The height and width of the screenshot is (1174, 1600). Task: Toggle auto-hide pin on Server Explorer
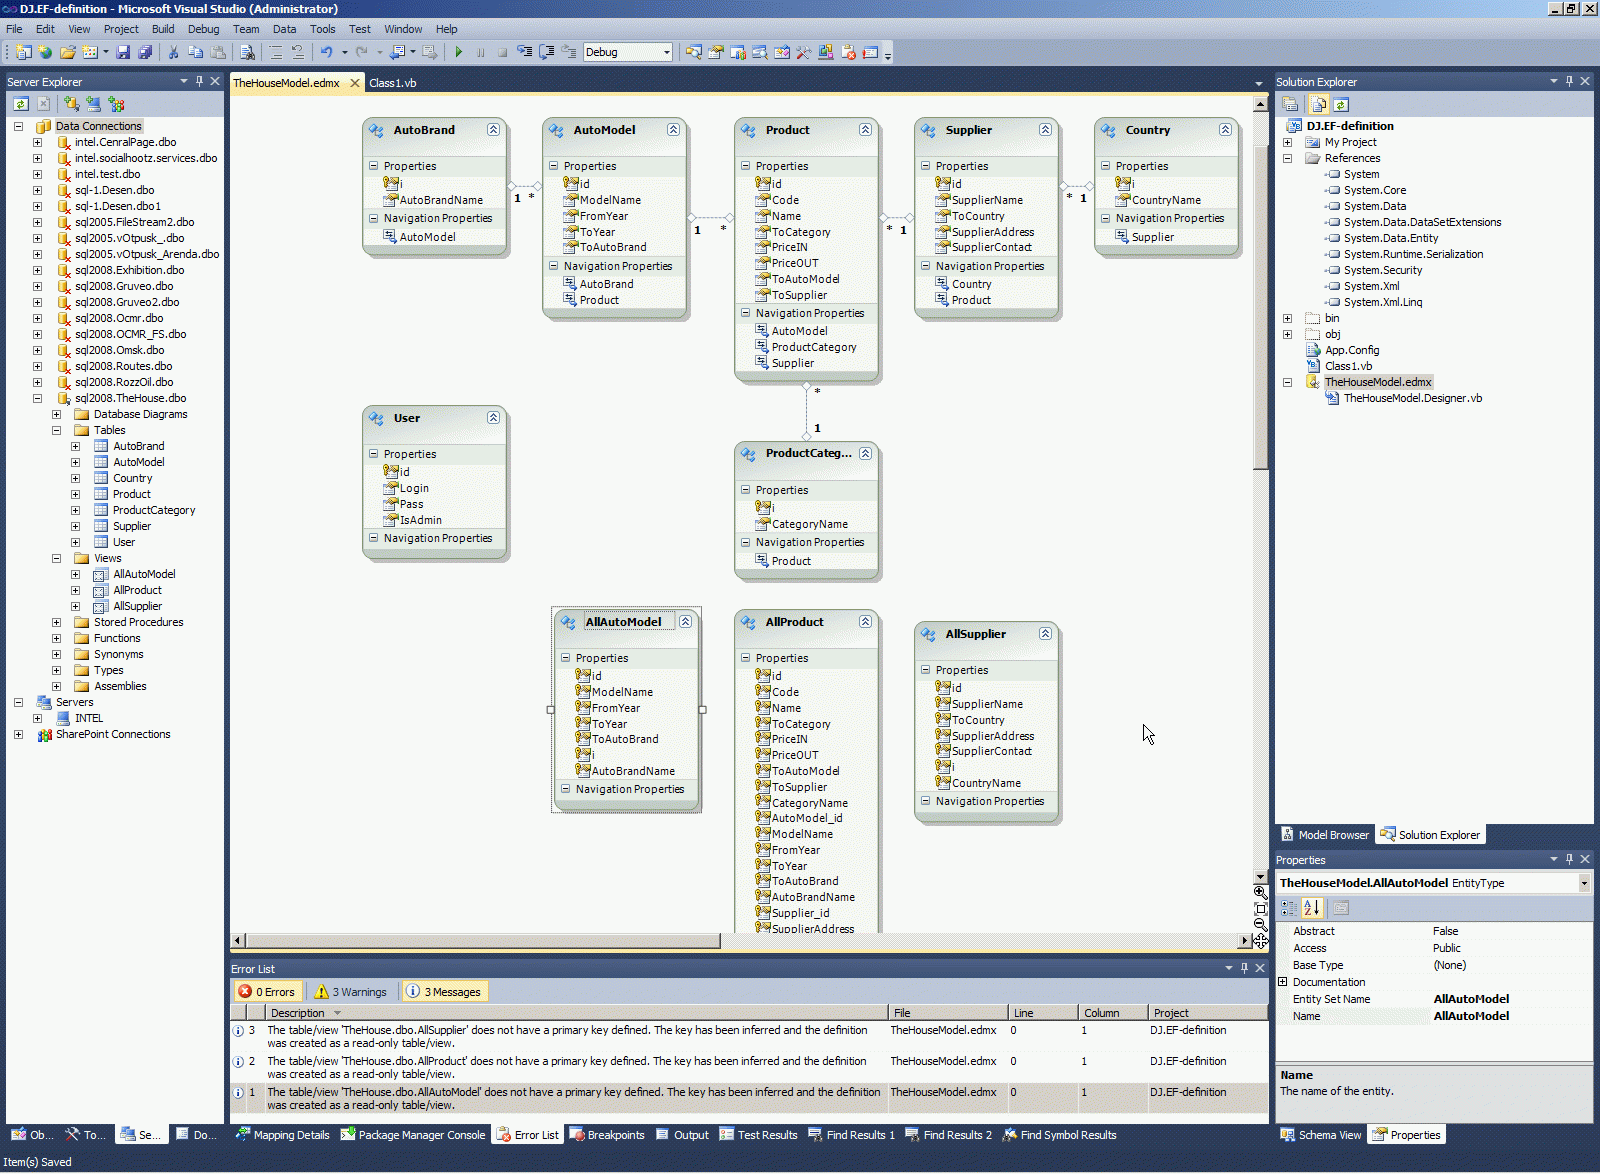coord(199,81)
